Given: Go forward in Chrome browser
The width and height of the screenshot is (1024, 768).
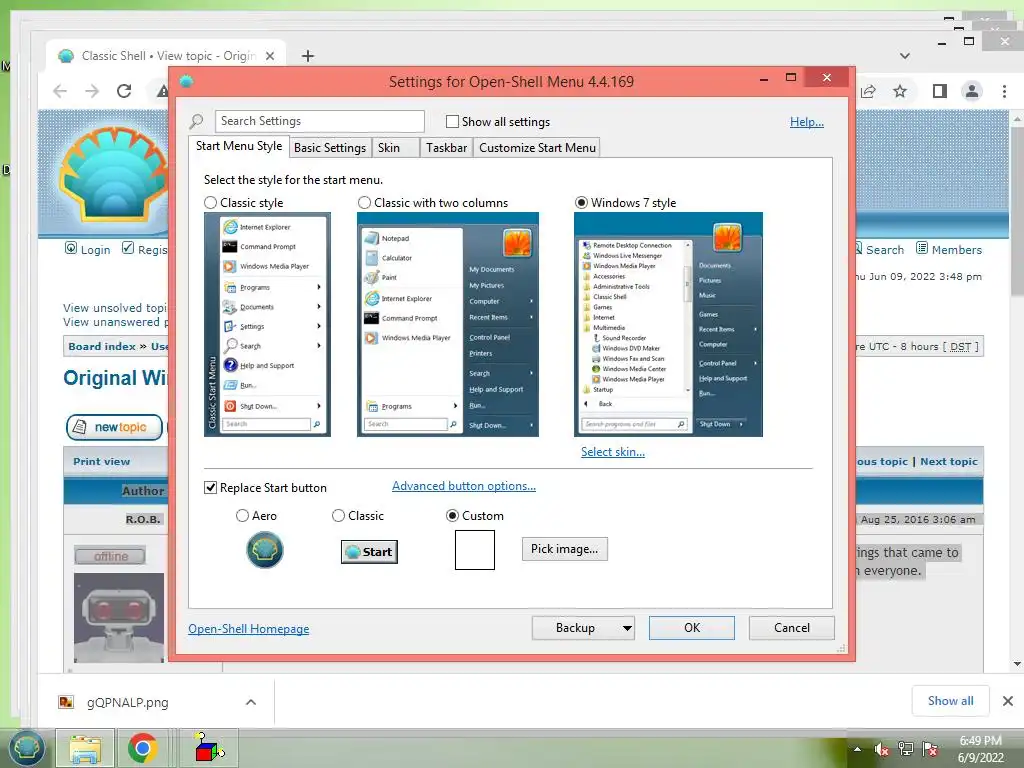Looking at the screenshot, I should 91,91.
